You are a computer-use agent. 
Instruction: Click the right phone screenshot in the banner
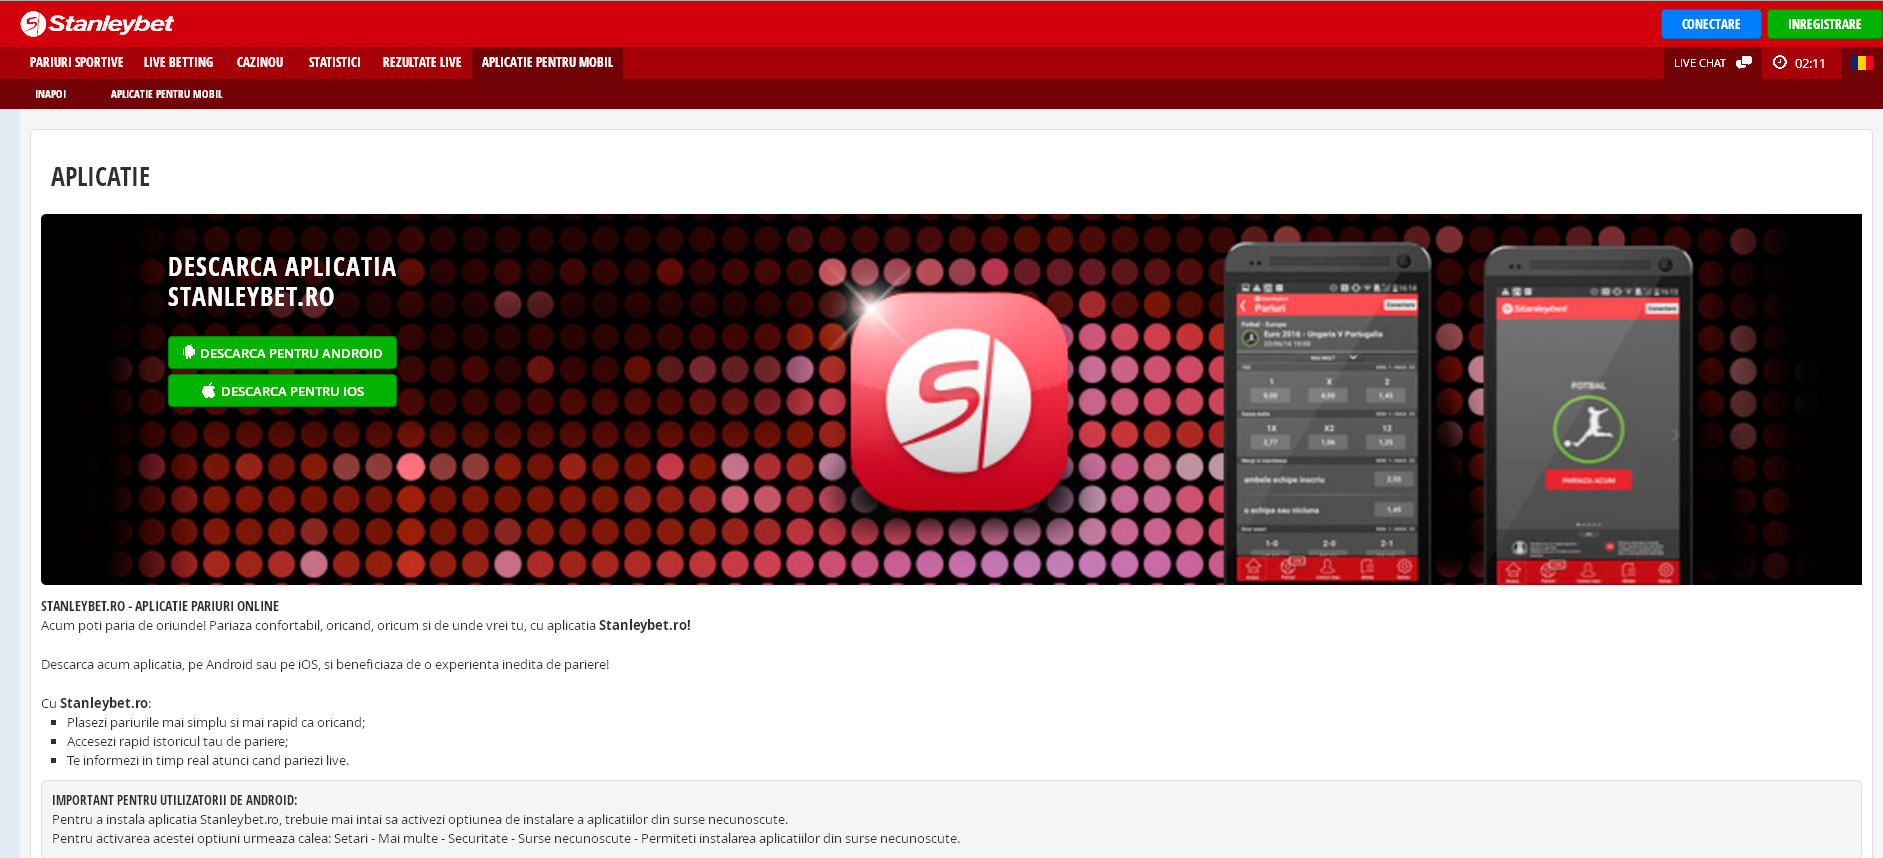[1588, 415]
